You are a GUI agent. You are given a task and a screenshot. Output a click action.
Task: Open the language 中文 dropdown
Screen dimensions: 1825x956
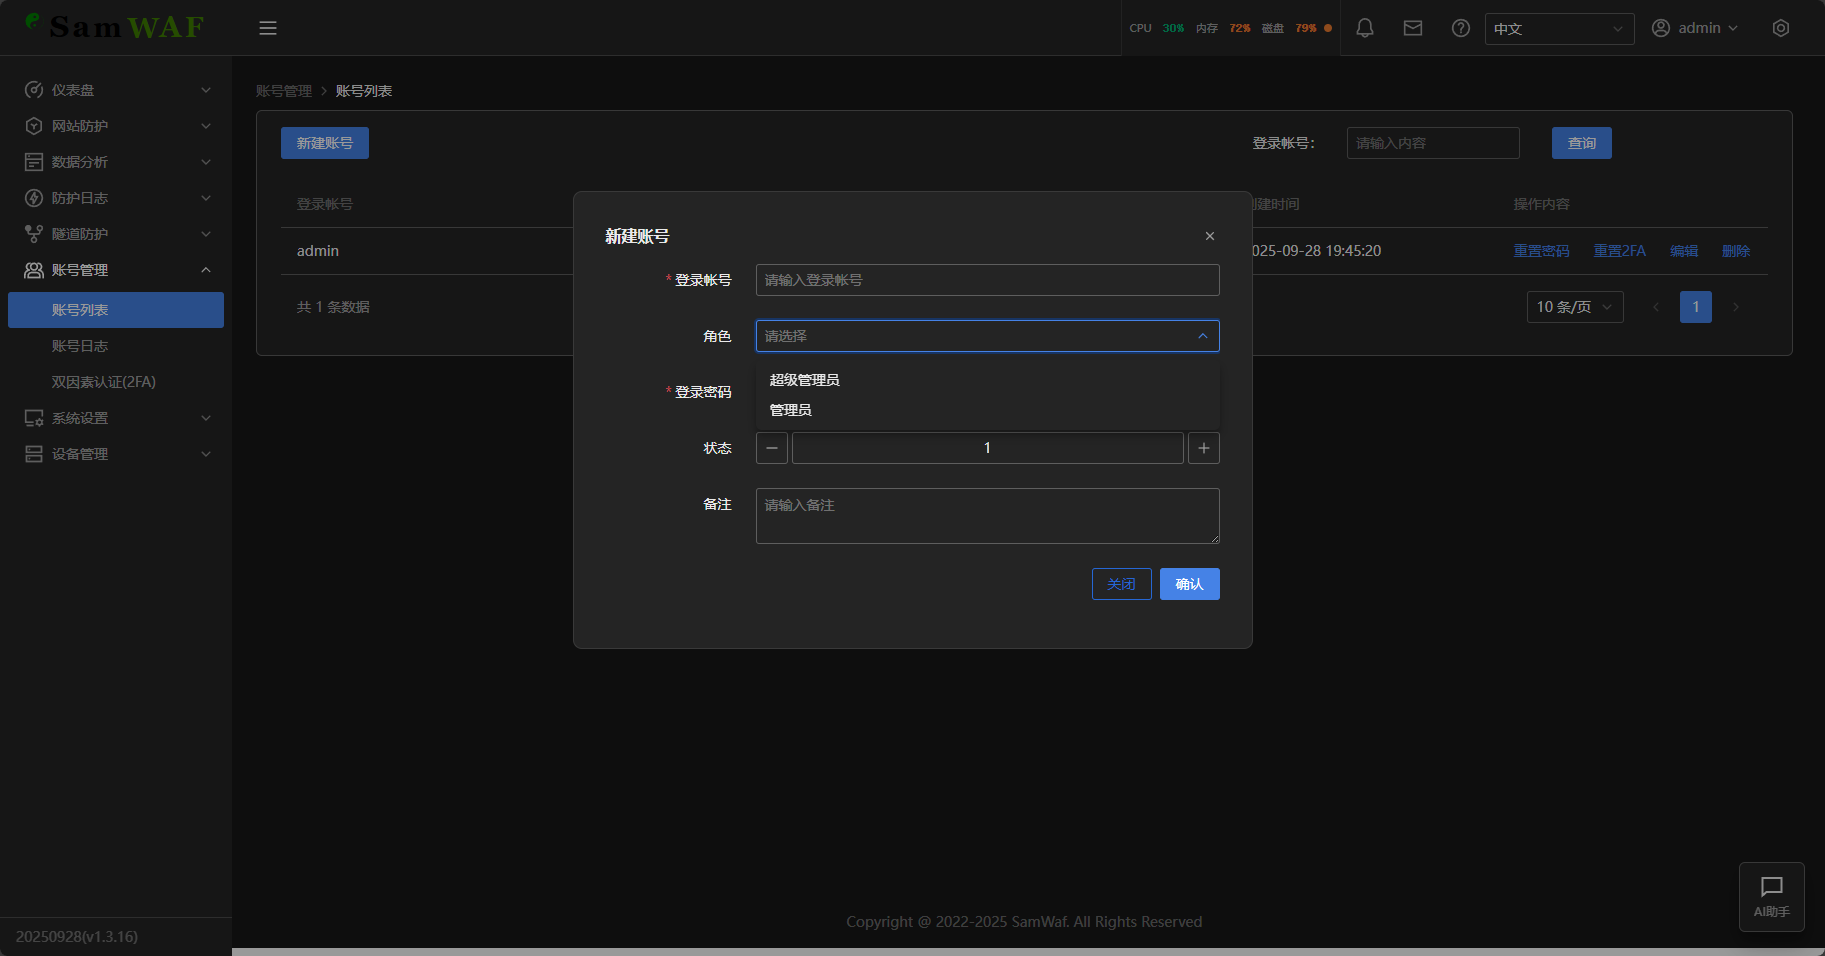coord(1558,29)
